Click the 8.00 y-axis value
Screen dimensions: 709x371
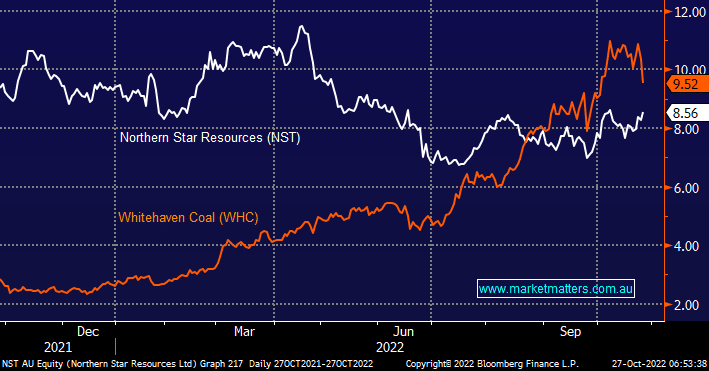(686, 129)
